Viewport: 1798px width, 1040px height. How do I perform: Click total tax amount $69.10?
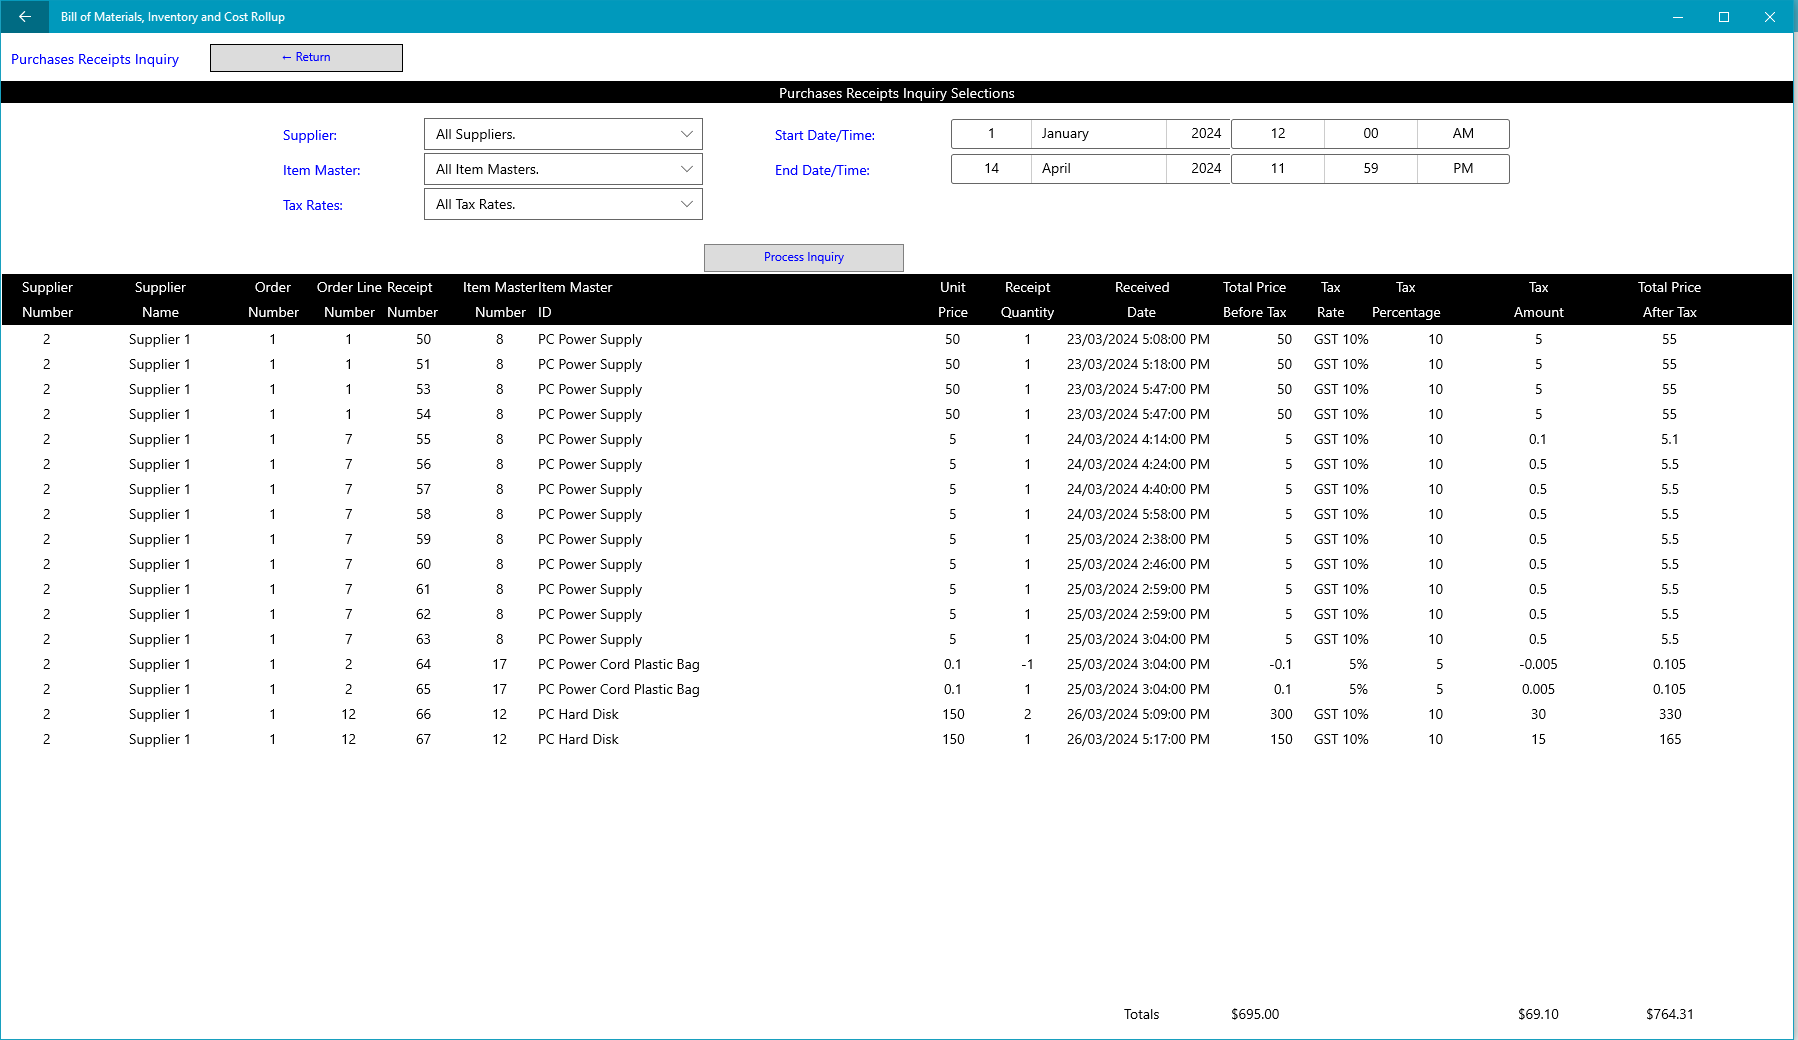1538,1014
